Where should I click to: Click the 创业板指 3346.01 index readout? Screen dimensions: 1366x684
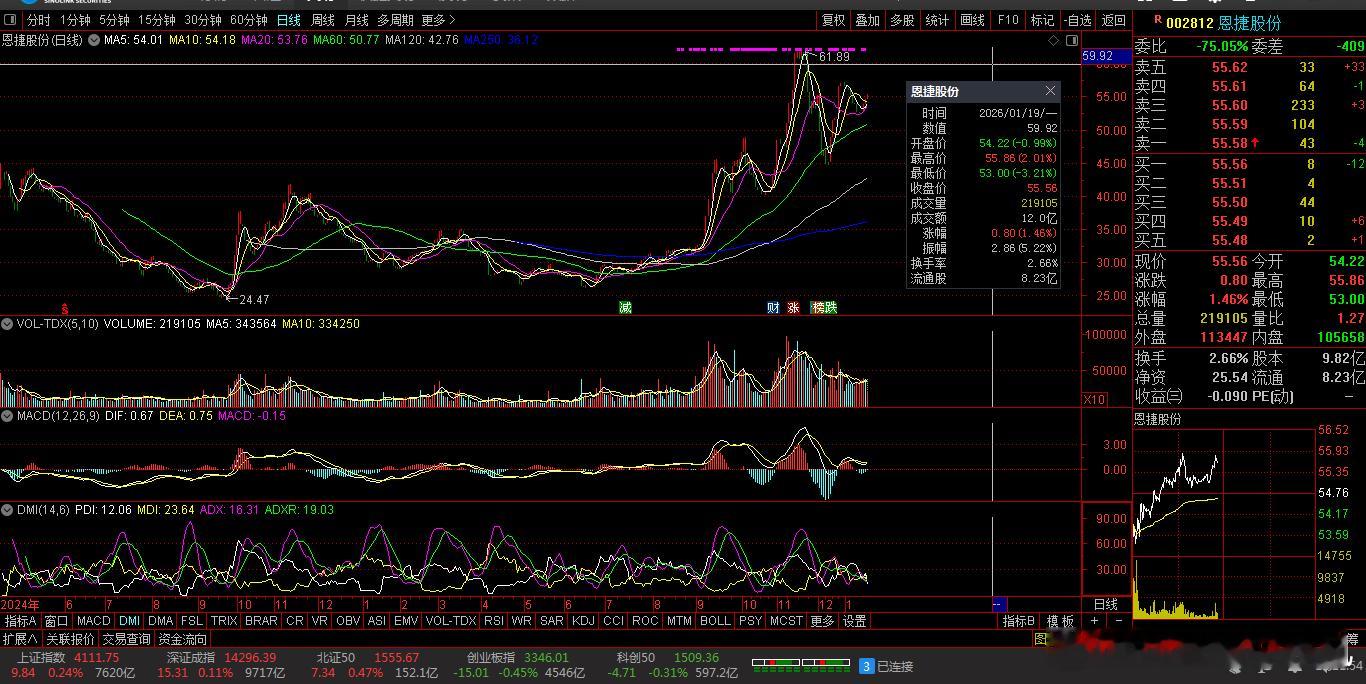517,658
